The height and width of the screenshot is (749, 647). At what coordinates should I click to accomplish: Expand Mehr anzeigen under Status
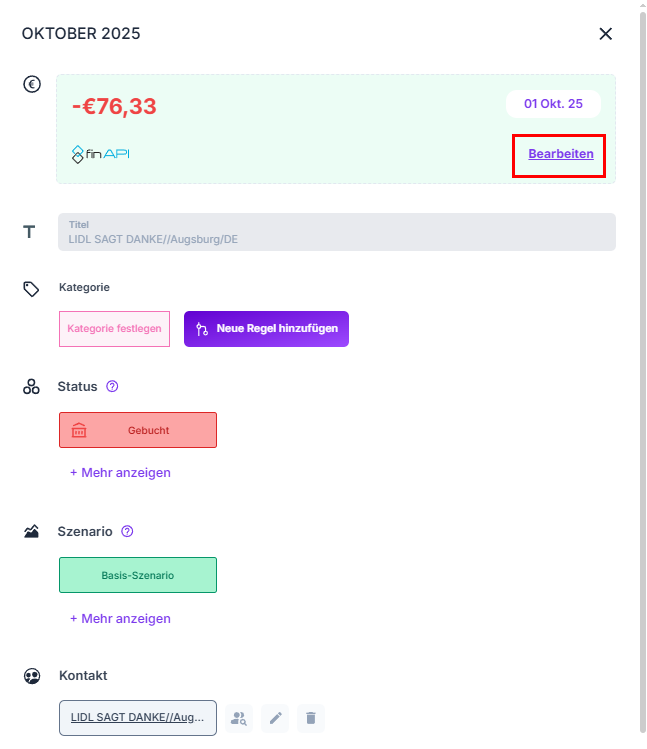(x=120, y=472)
